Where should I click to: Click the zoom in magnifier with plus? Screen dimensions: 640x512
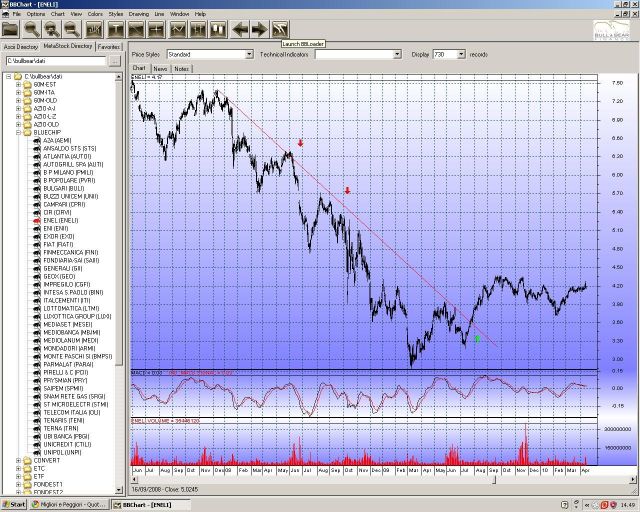click(51, 29)
